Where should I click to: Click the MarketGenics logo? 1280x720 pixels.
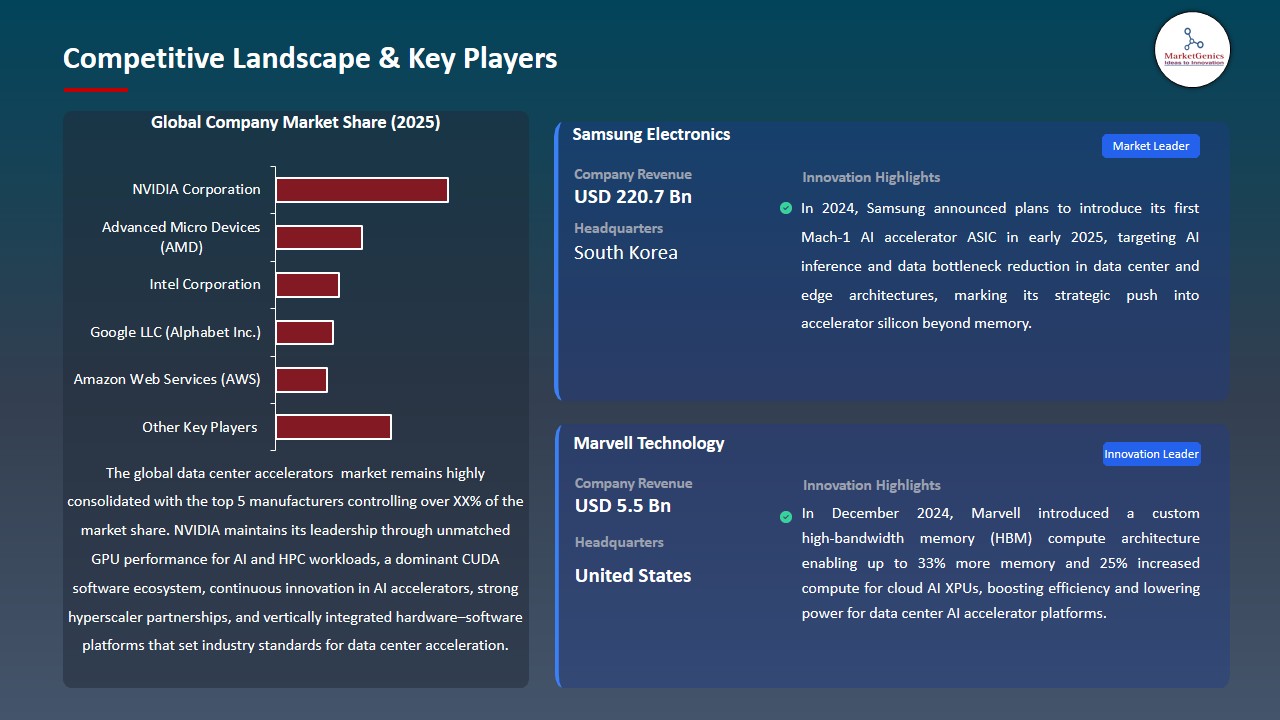(1192, 50)
